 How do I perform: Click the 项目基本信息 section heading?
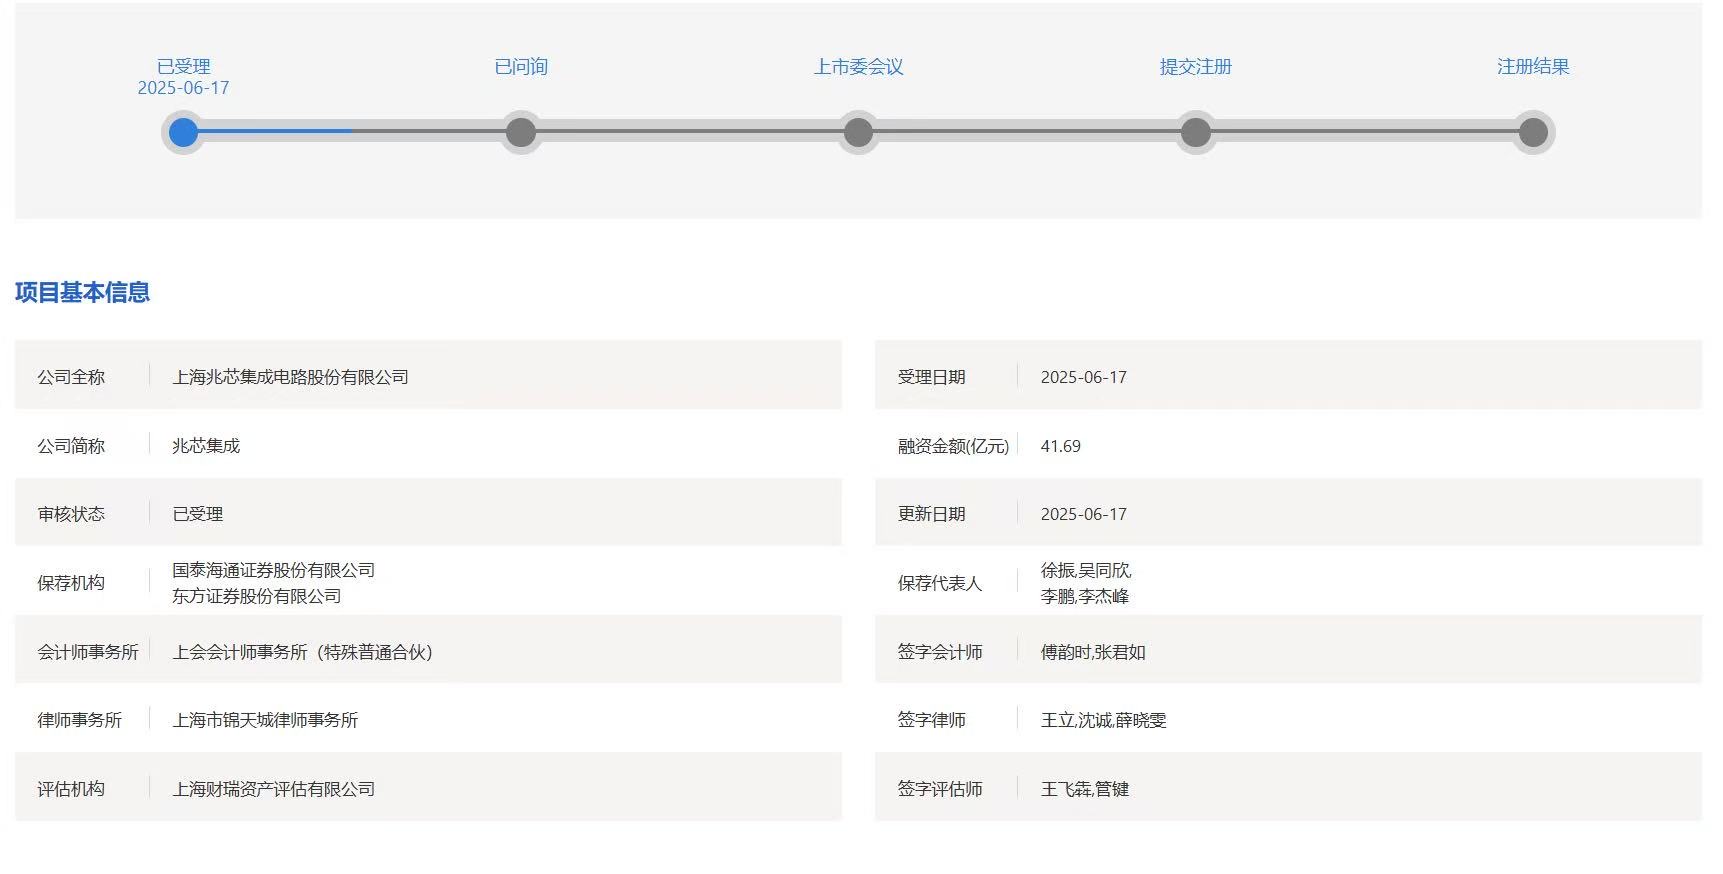pos(82,292)
